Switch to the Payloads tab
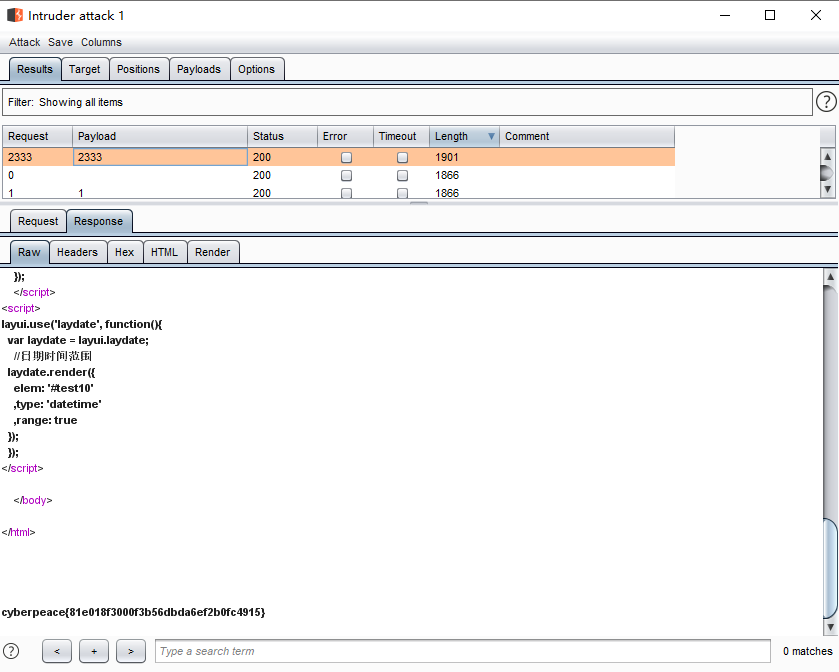Viewport: 839px width, 672px height. click(x=199, y=69)
